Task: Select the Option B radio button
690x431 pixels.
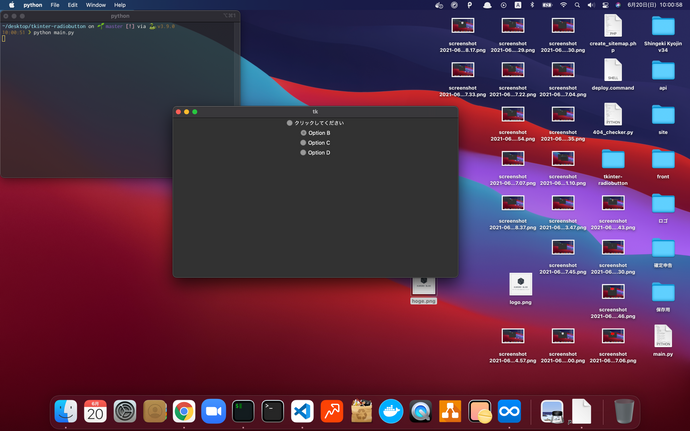Action: click(x=315, y=133)
